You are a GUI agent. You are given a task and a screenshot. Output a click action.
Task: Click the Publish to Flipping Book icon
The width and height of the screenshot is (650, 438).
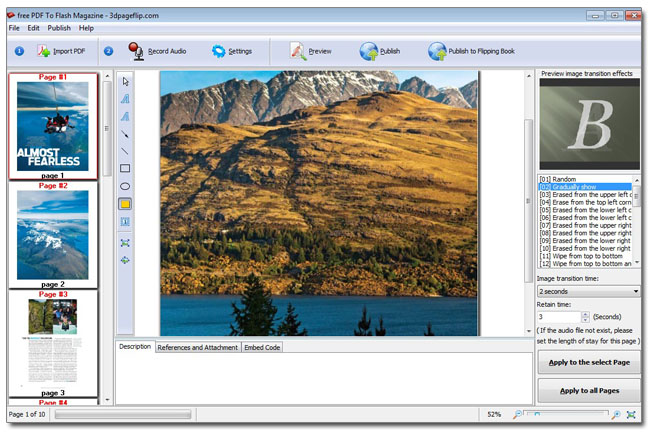pos(437,51)
